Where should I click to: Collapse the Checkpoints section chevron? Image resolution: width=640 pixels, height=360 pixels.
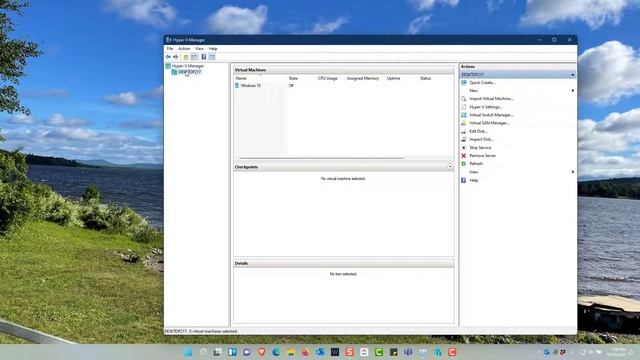tap(450, 167)
